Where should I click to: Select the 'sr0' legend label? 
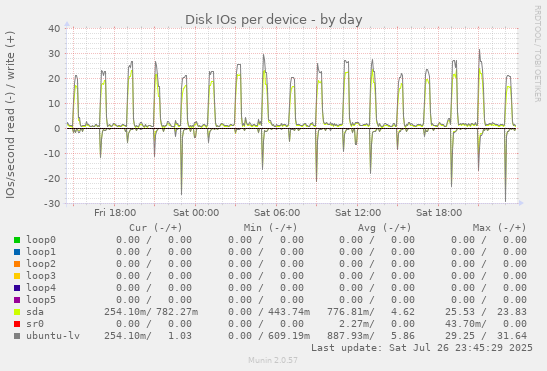[x=35, y=324]
